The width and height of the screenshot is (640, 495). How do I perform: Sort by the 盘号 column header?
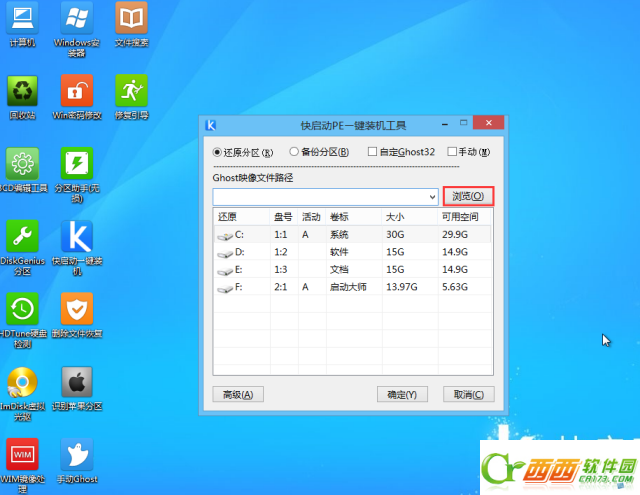tap(284, 217)
